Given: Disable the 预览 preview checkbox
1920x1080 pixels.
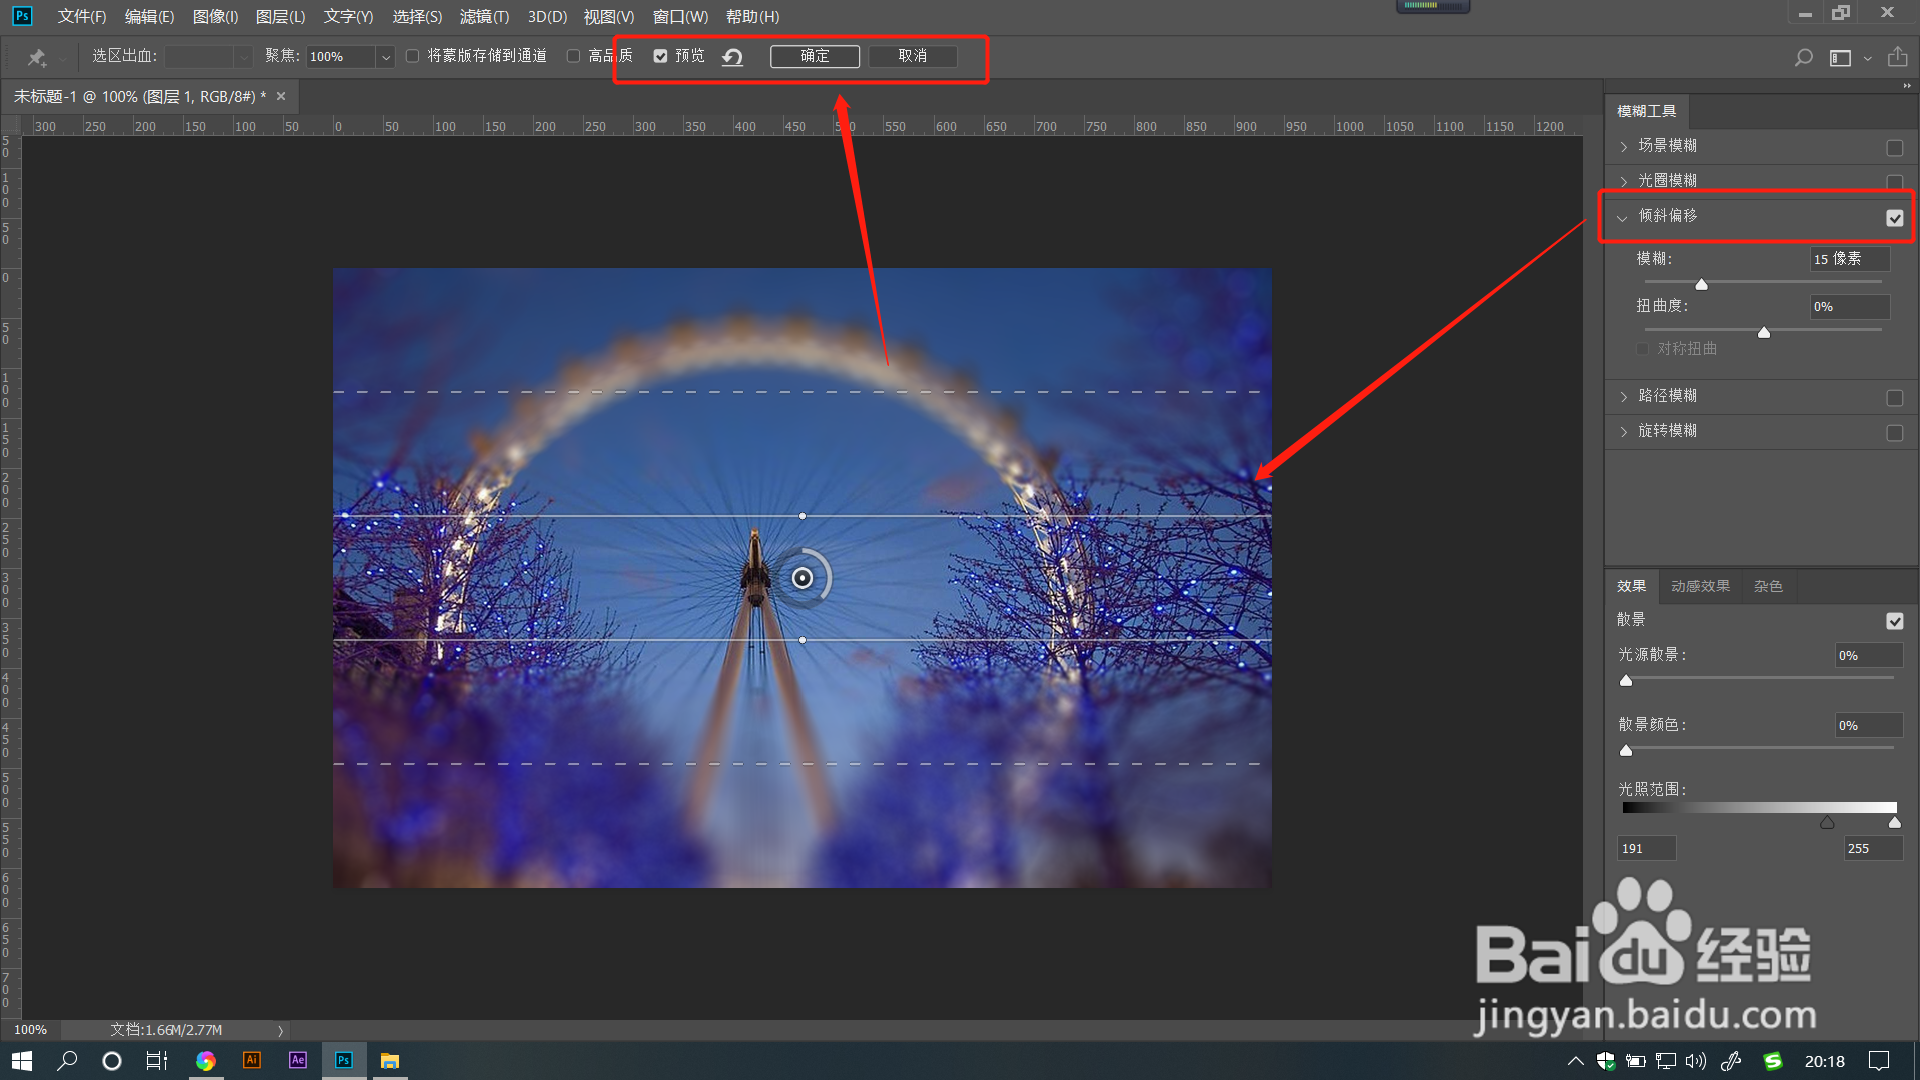Looking at the screenshot, I should pos(660,56).
